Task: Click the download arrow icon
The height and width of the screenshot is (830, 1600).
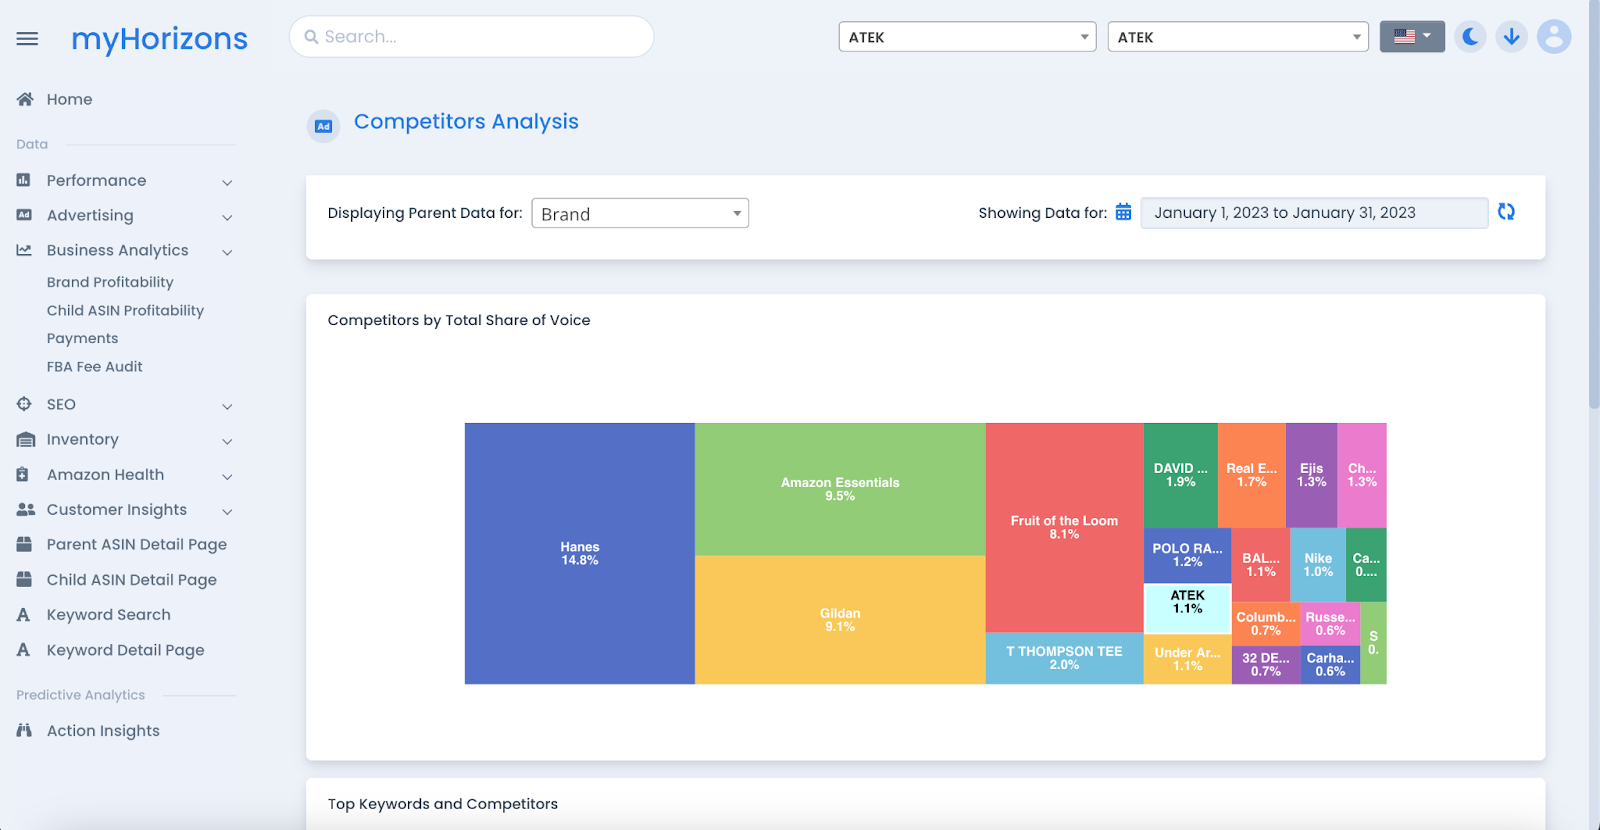Action: 1511,37
